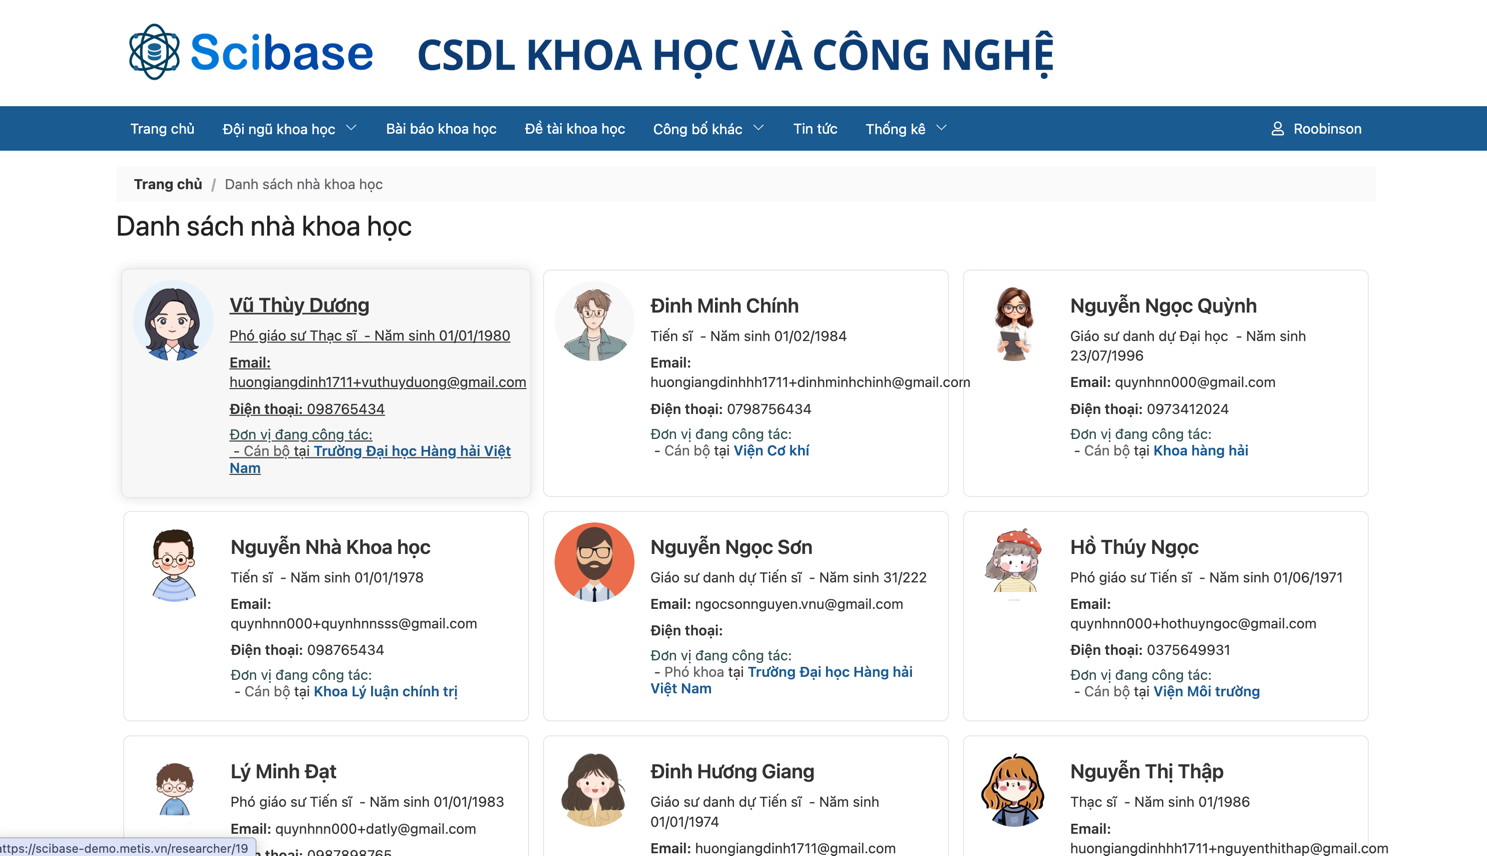1487x856 pixels.
Task: Click email quynhnn000@gmail.com
Action: pyautogui.click(x=1195, y=382)
